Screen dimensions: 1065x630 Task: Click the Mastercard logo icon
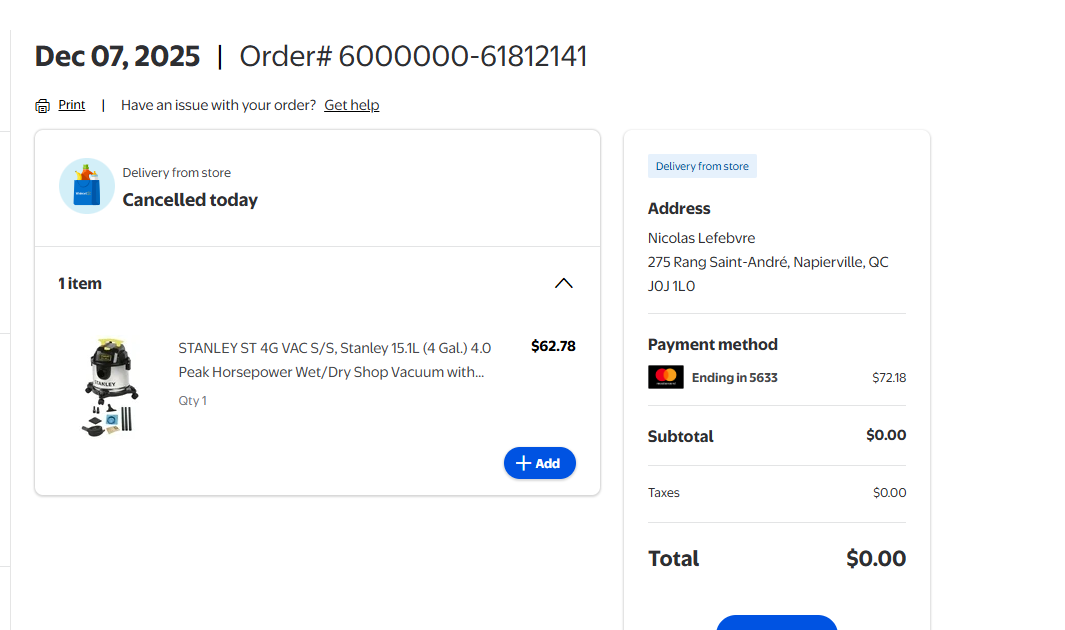coord(666,377)
